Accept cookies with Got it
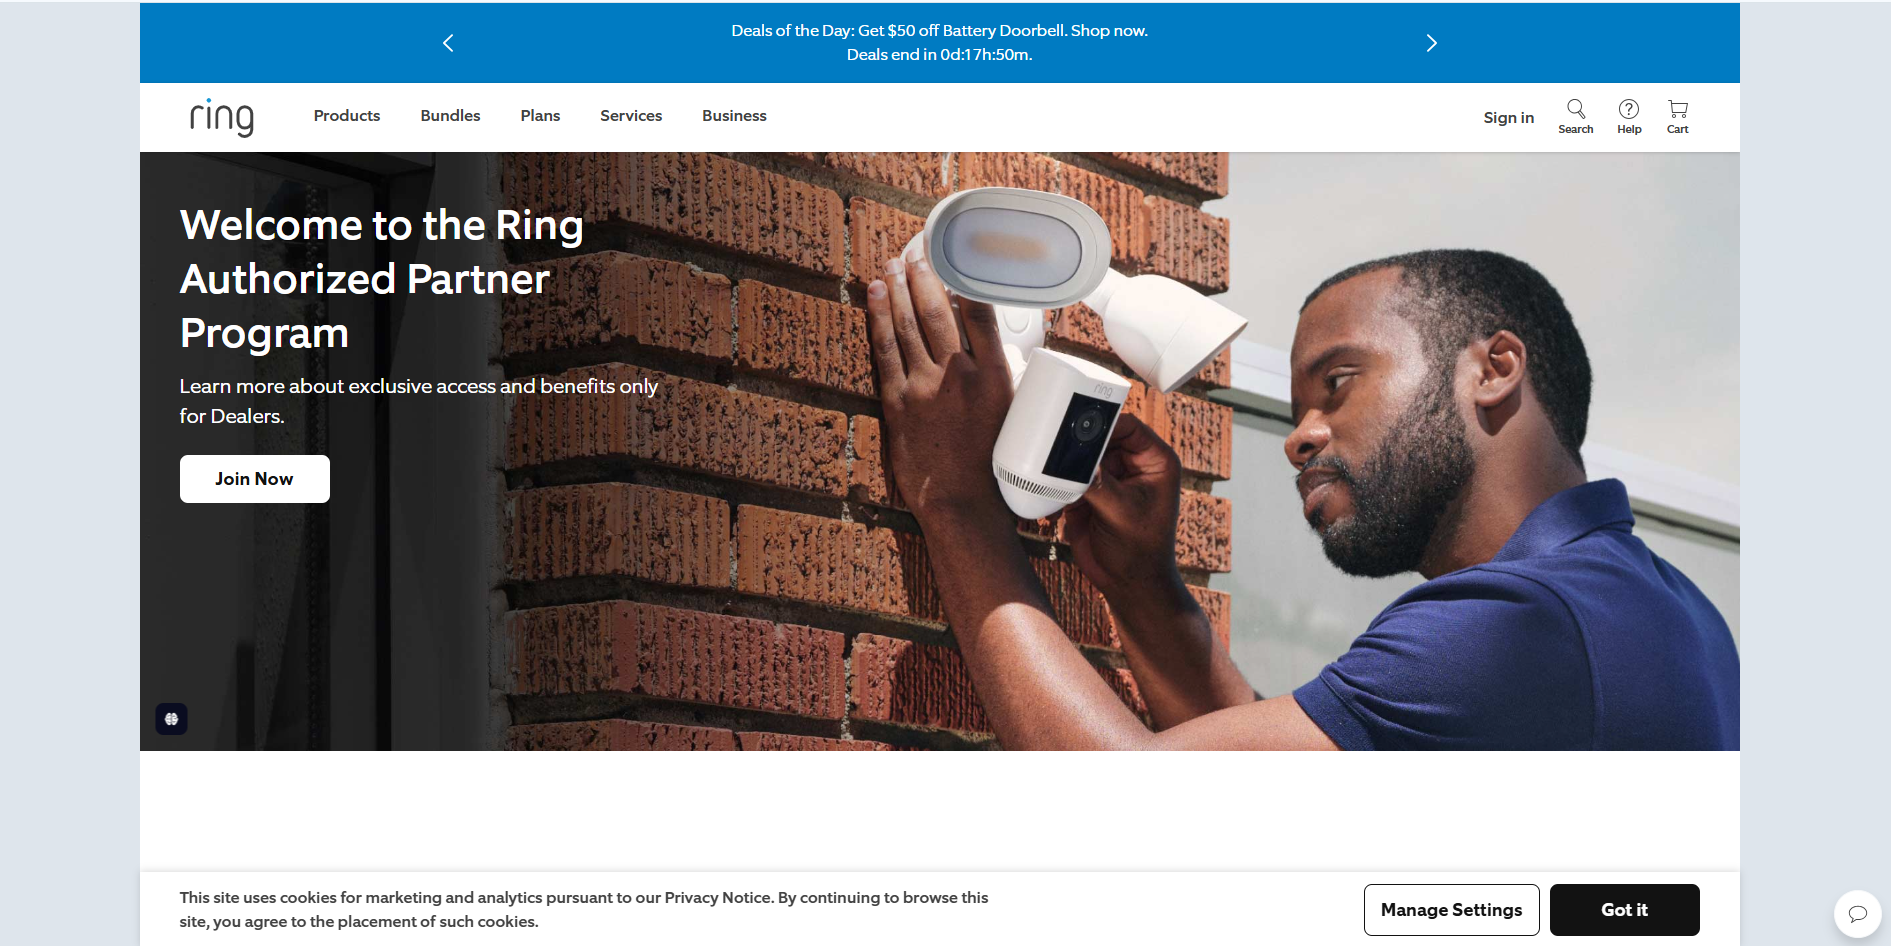Screen dimensions: 1891x946 pyautogui.click(x=1624, y=910)
